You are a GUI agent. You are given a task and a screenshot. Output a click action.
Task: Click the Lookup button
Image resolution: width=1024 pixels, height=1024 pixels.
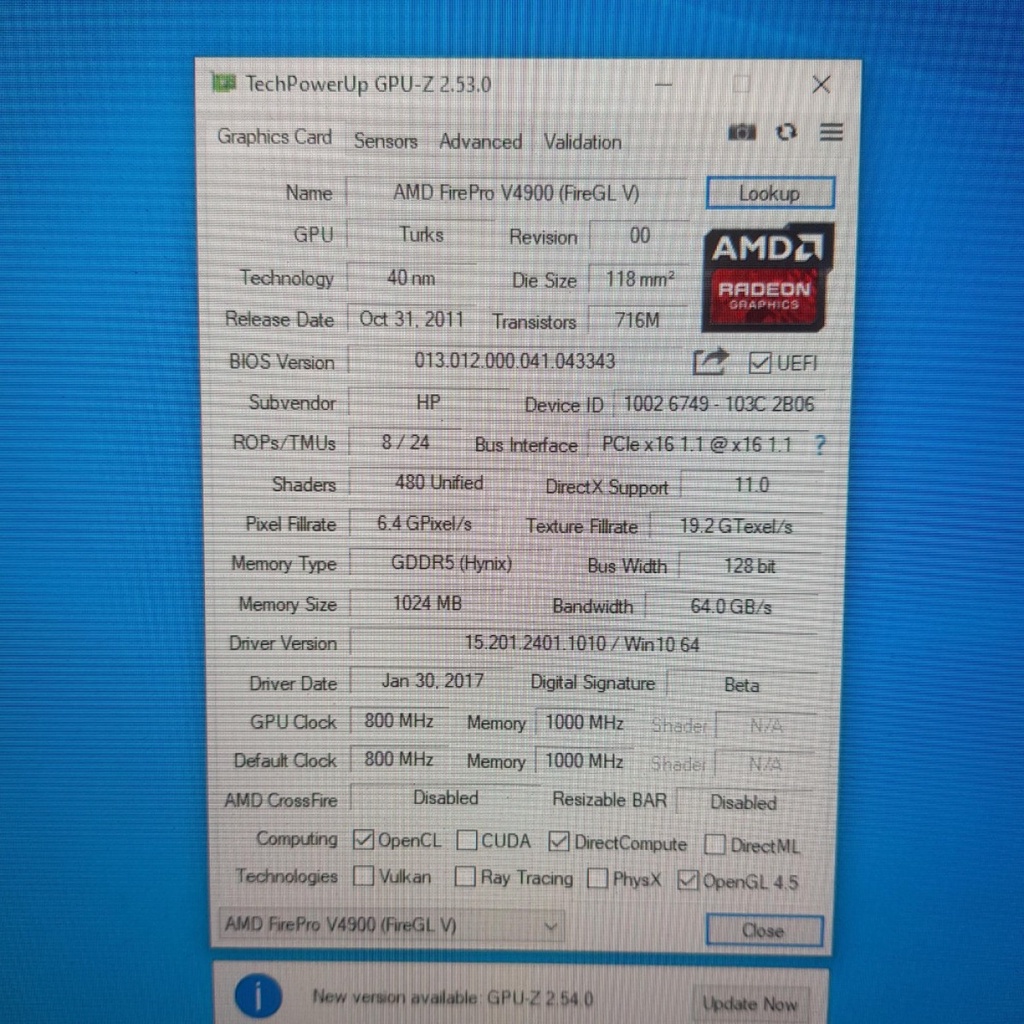pyautogui.click(x=770, y=193)
